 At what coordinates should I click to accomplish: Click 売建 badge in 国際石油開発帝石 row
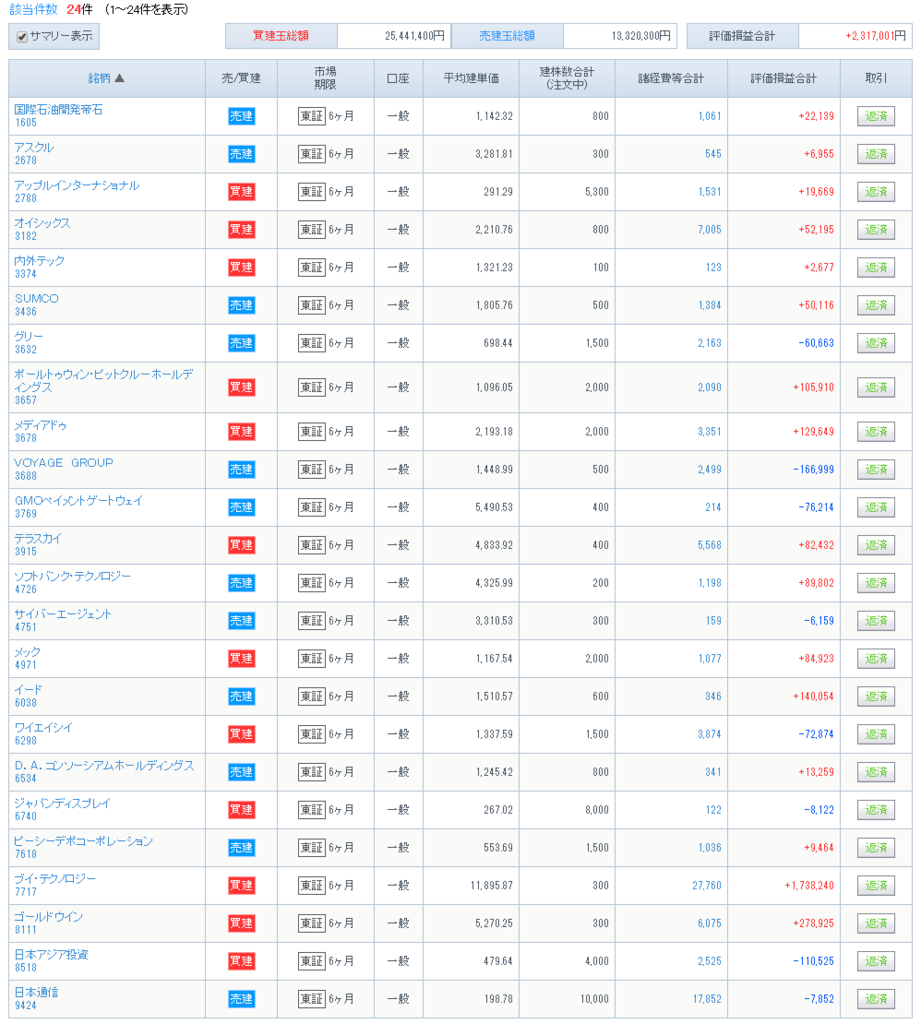241,116
